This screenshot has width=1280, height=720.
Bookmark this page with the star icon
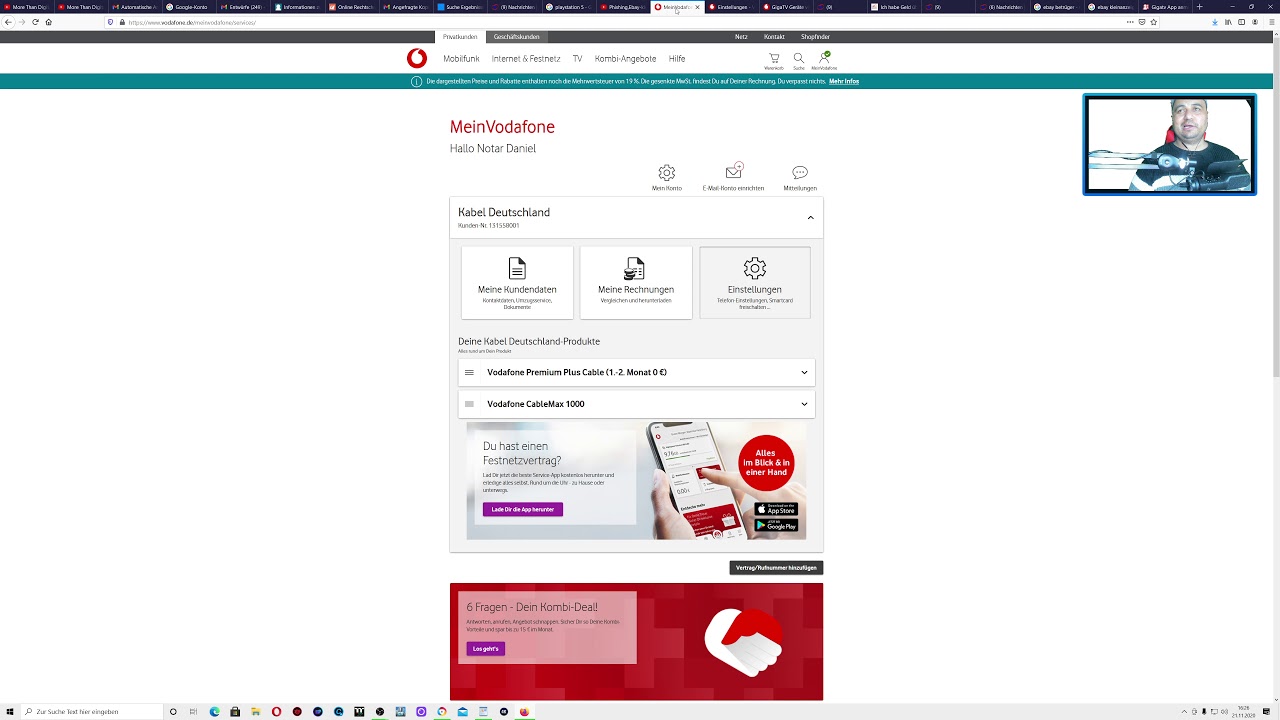(1153, 22)
